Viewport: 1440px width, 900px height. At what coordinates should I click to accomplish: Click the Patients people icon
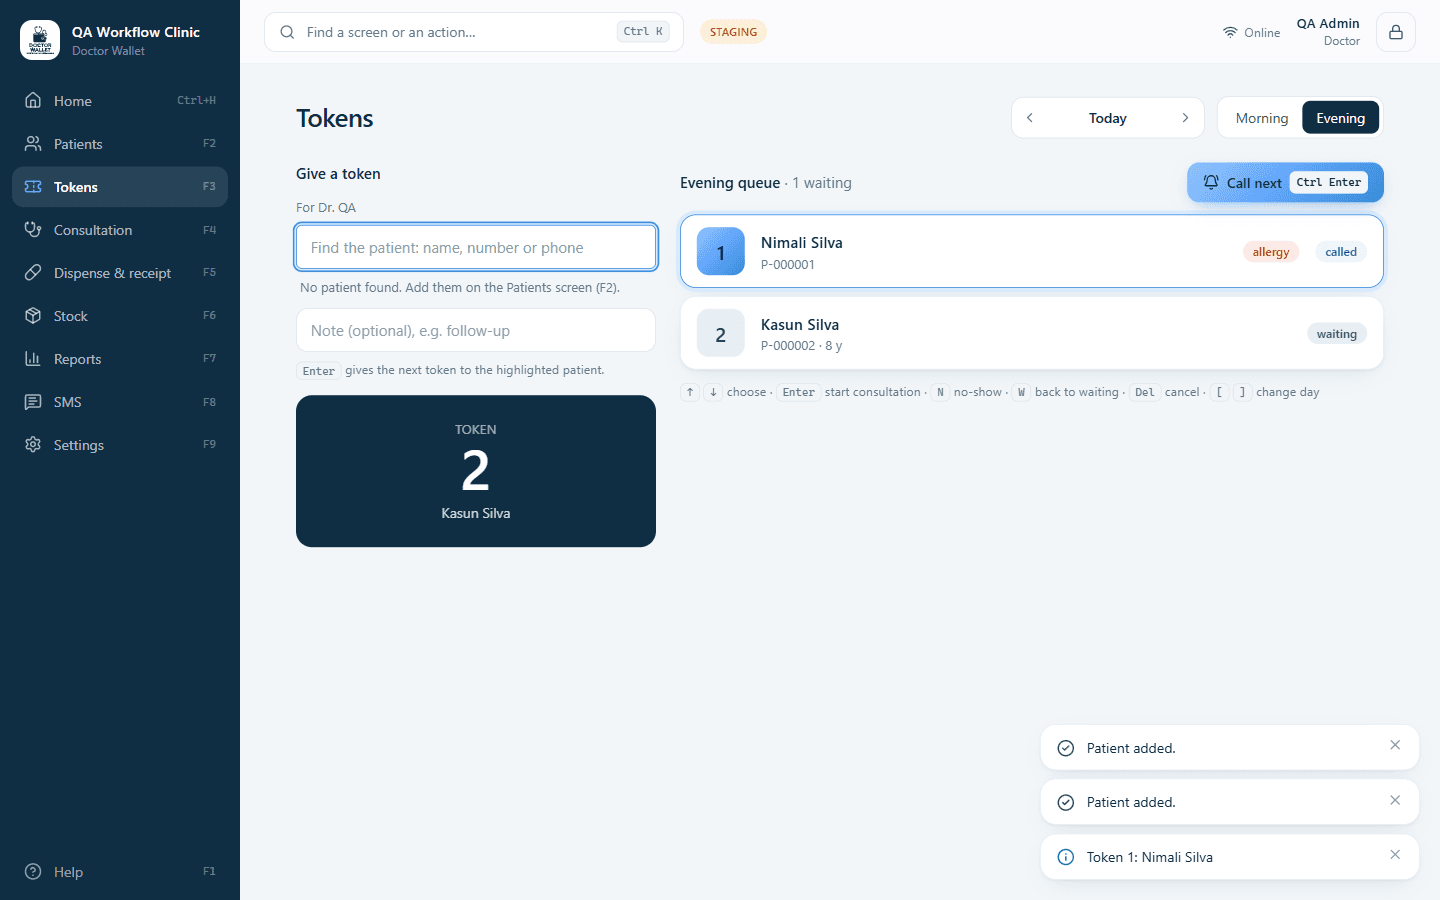33,143
